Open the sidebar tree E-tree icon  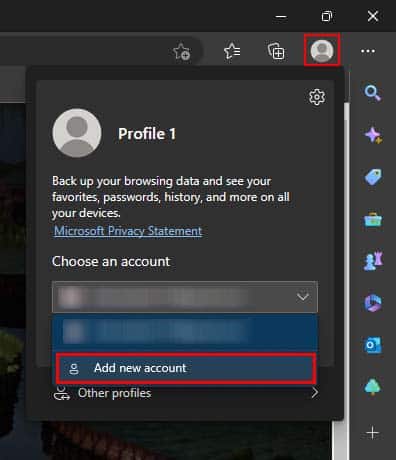pos(373,387)
